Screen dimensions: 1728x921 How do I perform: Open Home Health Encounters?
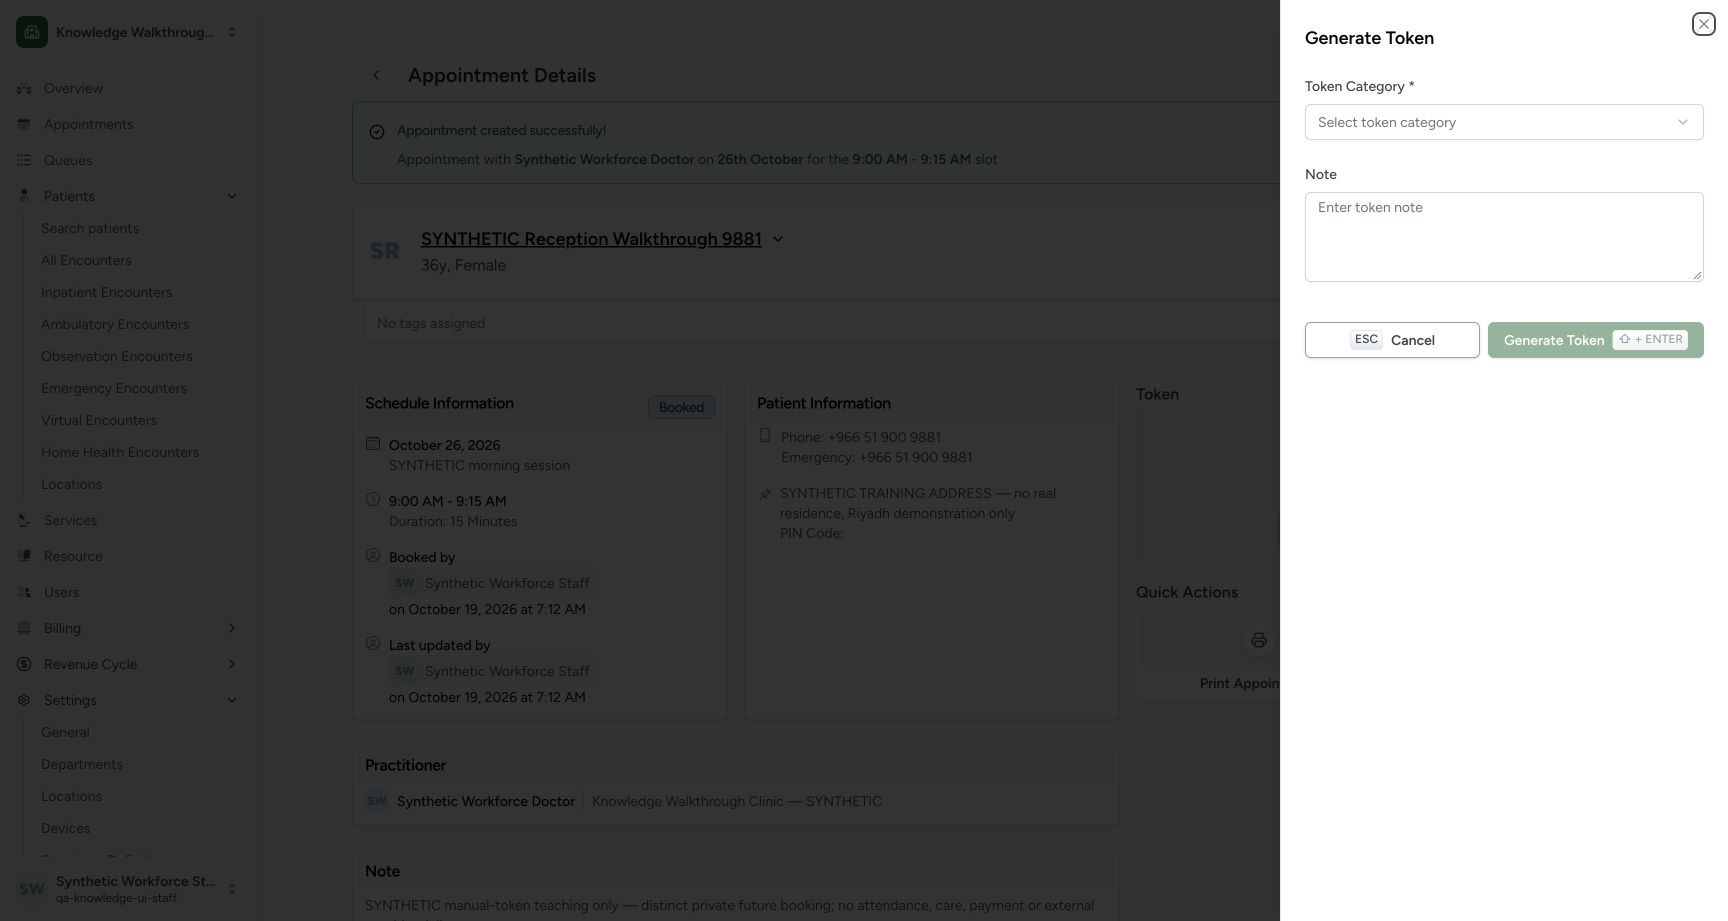point(120,452)
